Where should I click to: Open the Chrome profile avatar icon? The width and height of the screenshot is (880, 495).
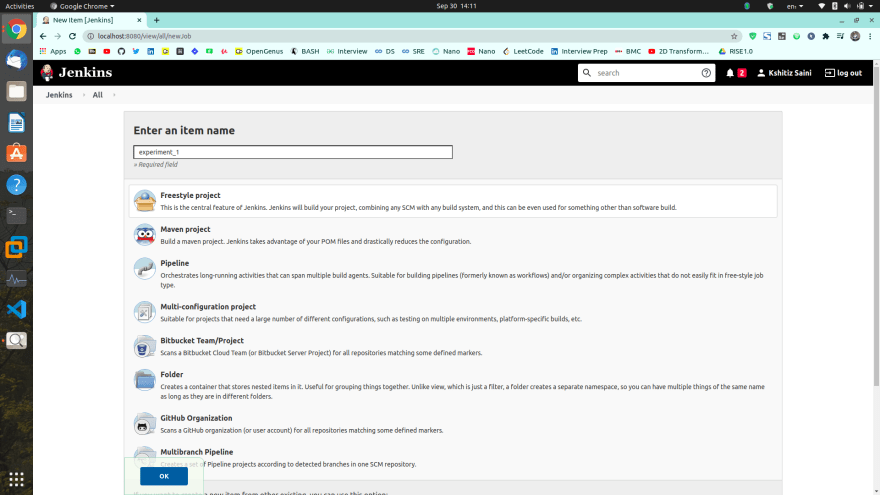(855, 36)
